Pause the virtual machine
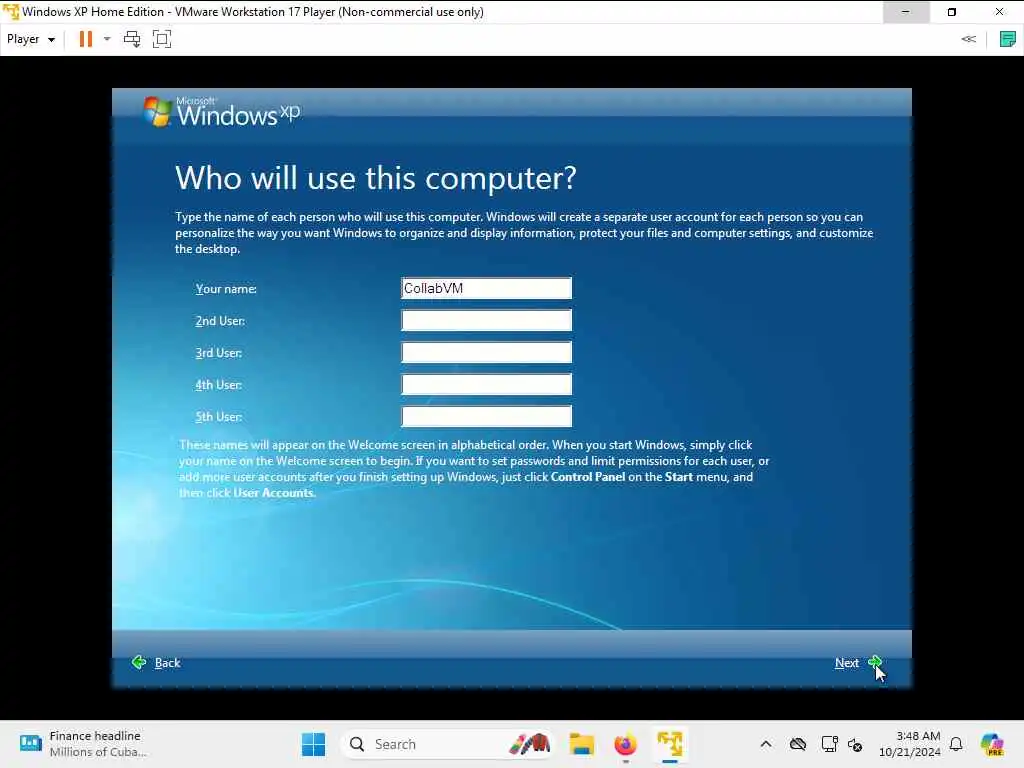1024x768 pixels. 86,39
